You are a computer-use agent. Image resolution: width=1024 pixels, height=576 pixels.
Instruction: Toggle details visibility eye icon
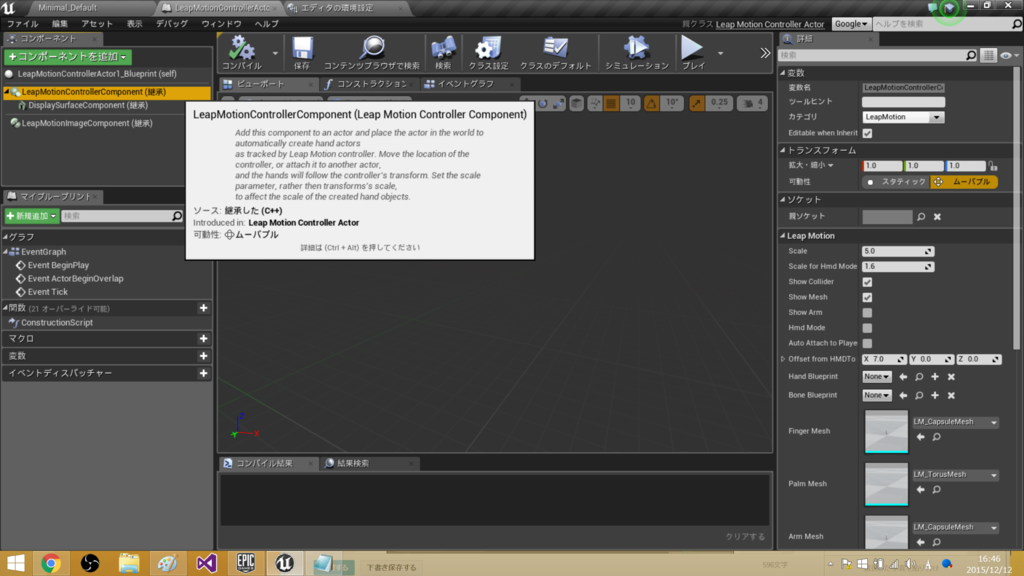pos(1009,56)
